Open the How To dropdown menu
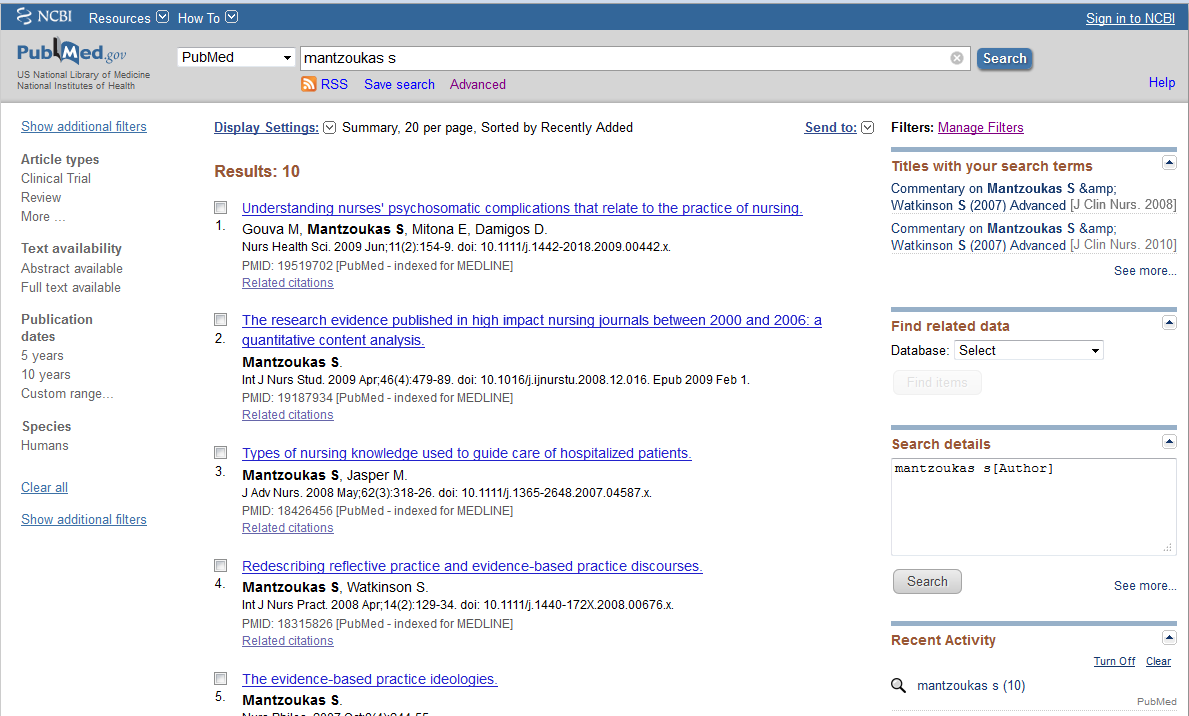This screenshot has height=716, width=1189. coord(207,17)
